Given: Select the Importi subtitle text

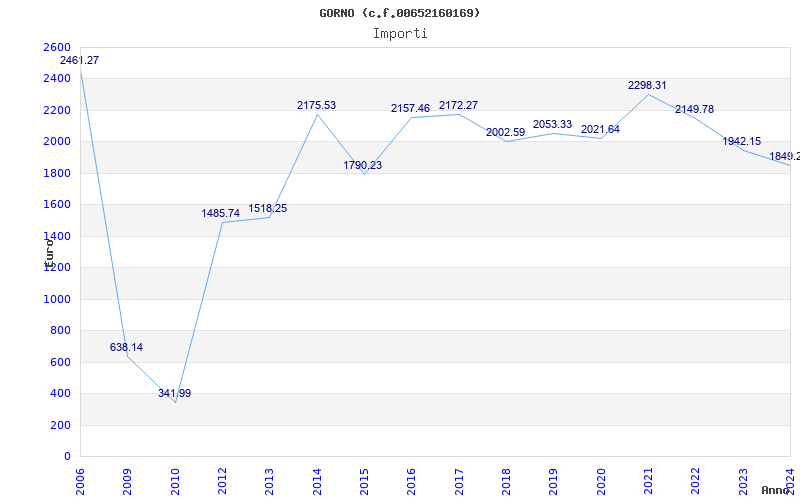Looking at the screenshot, I should [x=400, y=33].
